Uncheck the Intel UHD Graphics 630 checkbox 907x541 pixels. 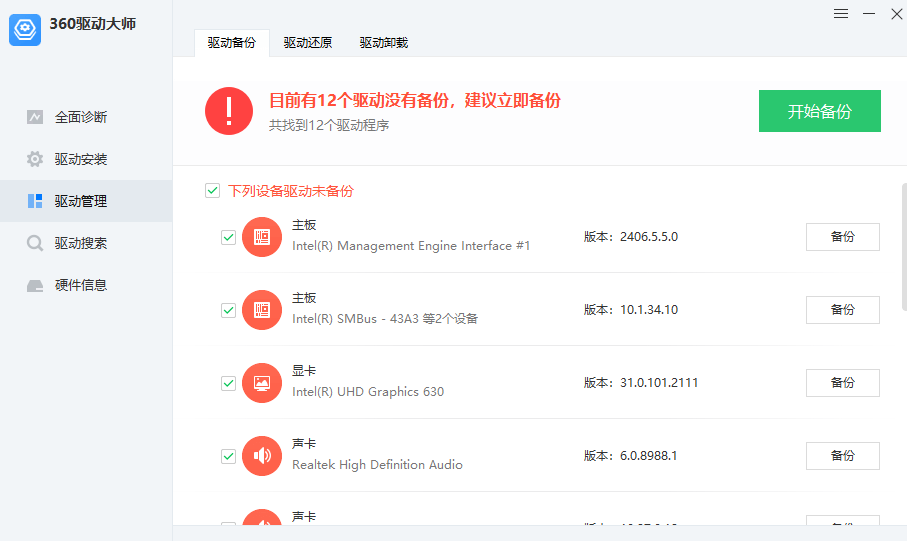pyautogui.click(x=228, y=383)
